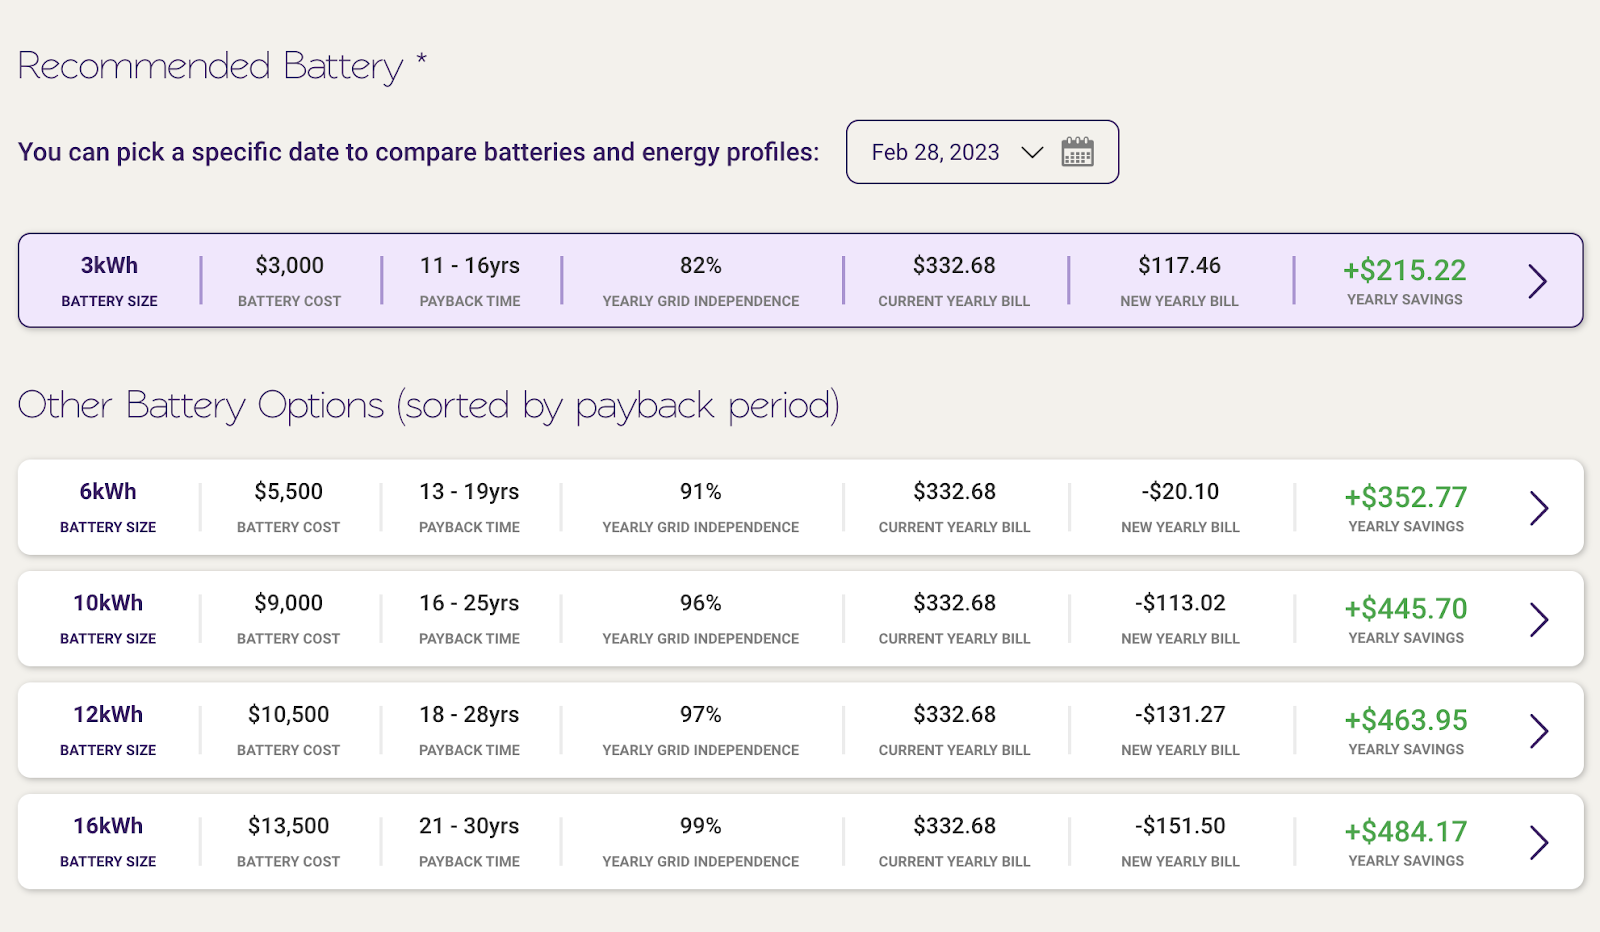The height and width of the screenshot is (932, 1600).
Task: Expand the 12kWh battery row arrow
Action: pyautogui.click(x=1539, y=731)
